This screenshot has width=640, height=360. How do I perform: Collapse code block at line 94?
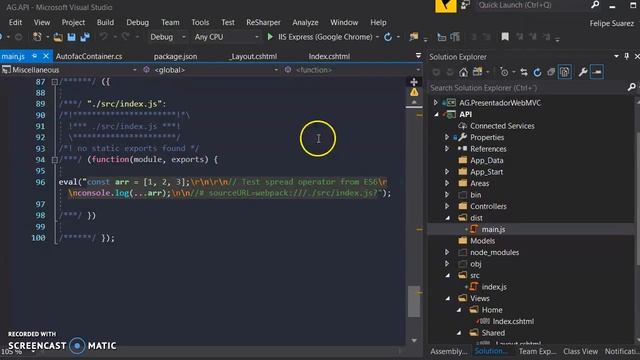tap(55, 160)
